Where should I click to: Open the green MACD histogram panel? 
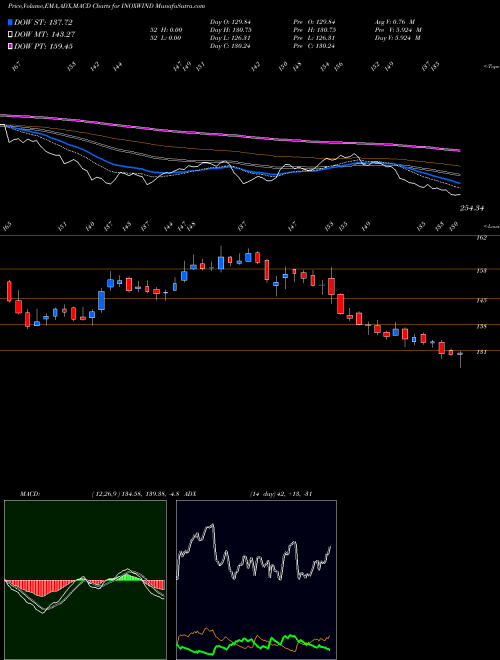(x=85, y=580)
